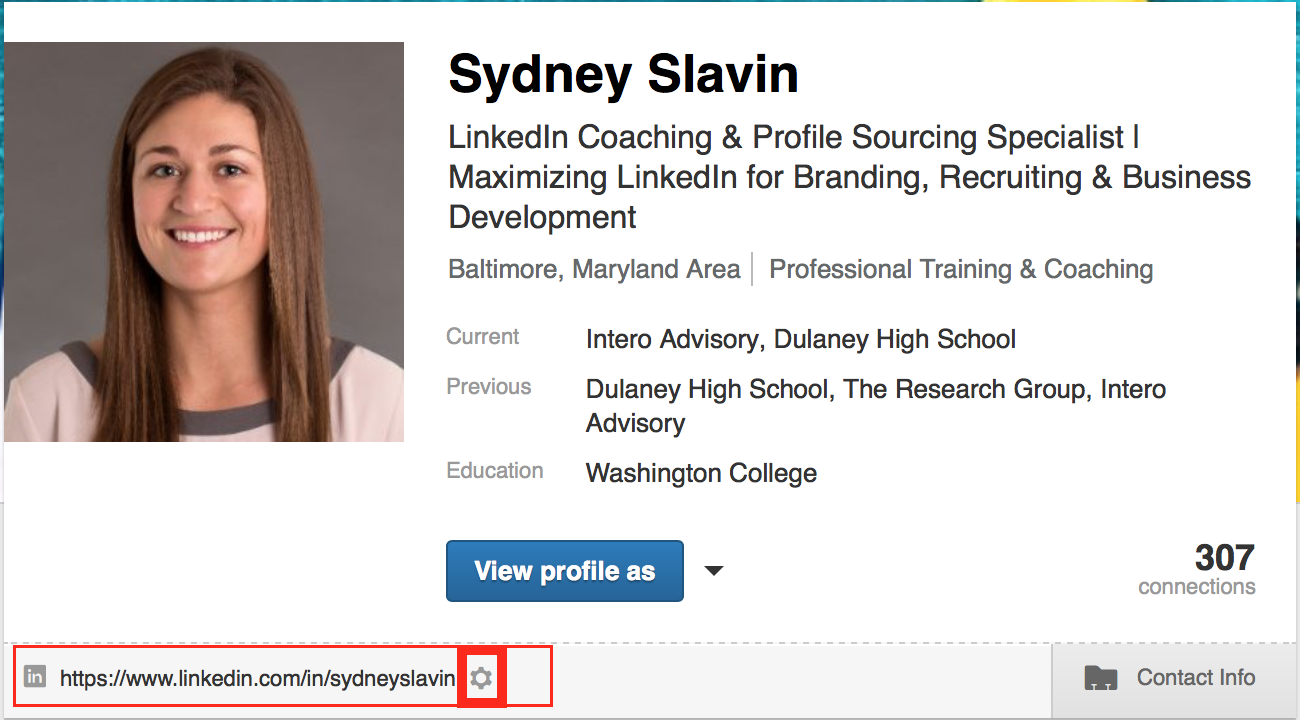Click the LinkedIn logo icon before the URL
The height and width of the screenshot is (720, 1300).
coord(35,677)
